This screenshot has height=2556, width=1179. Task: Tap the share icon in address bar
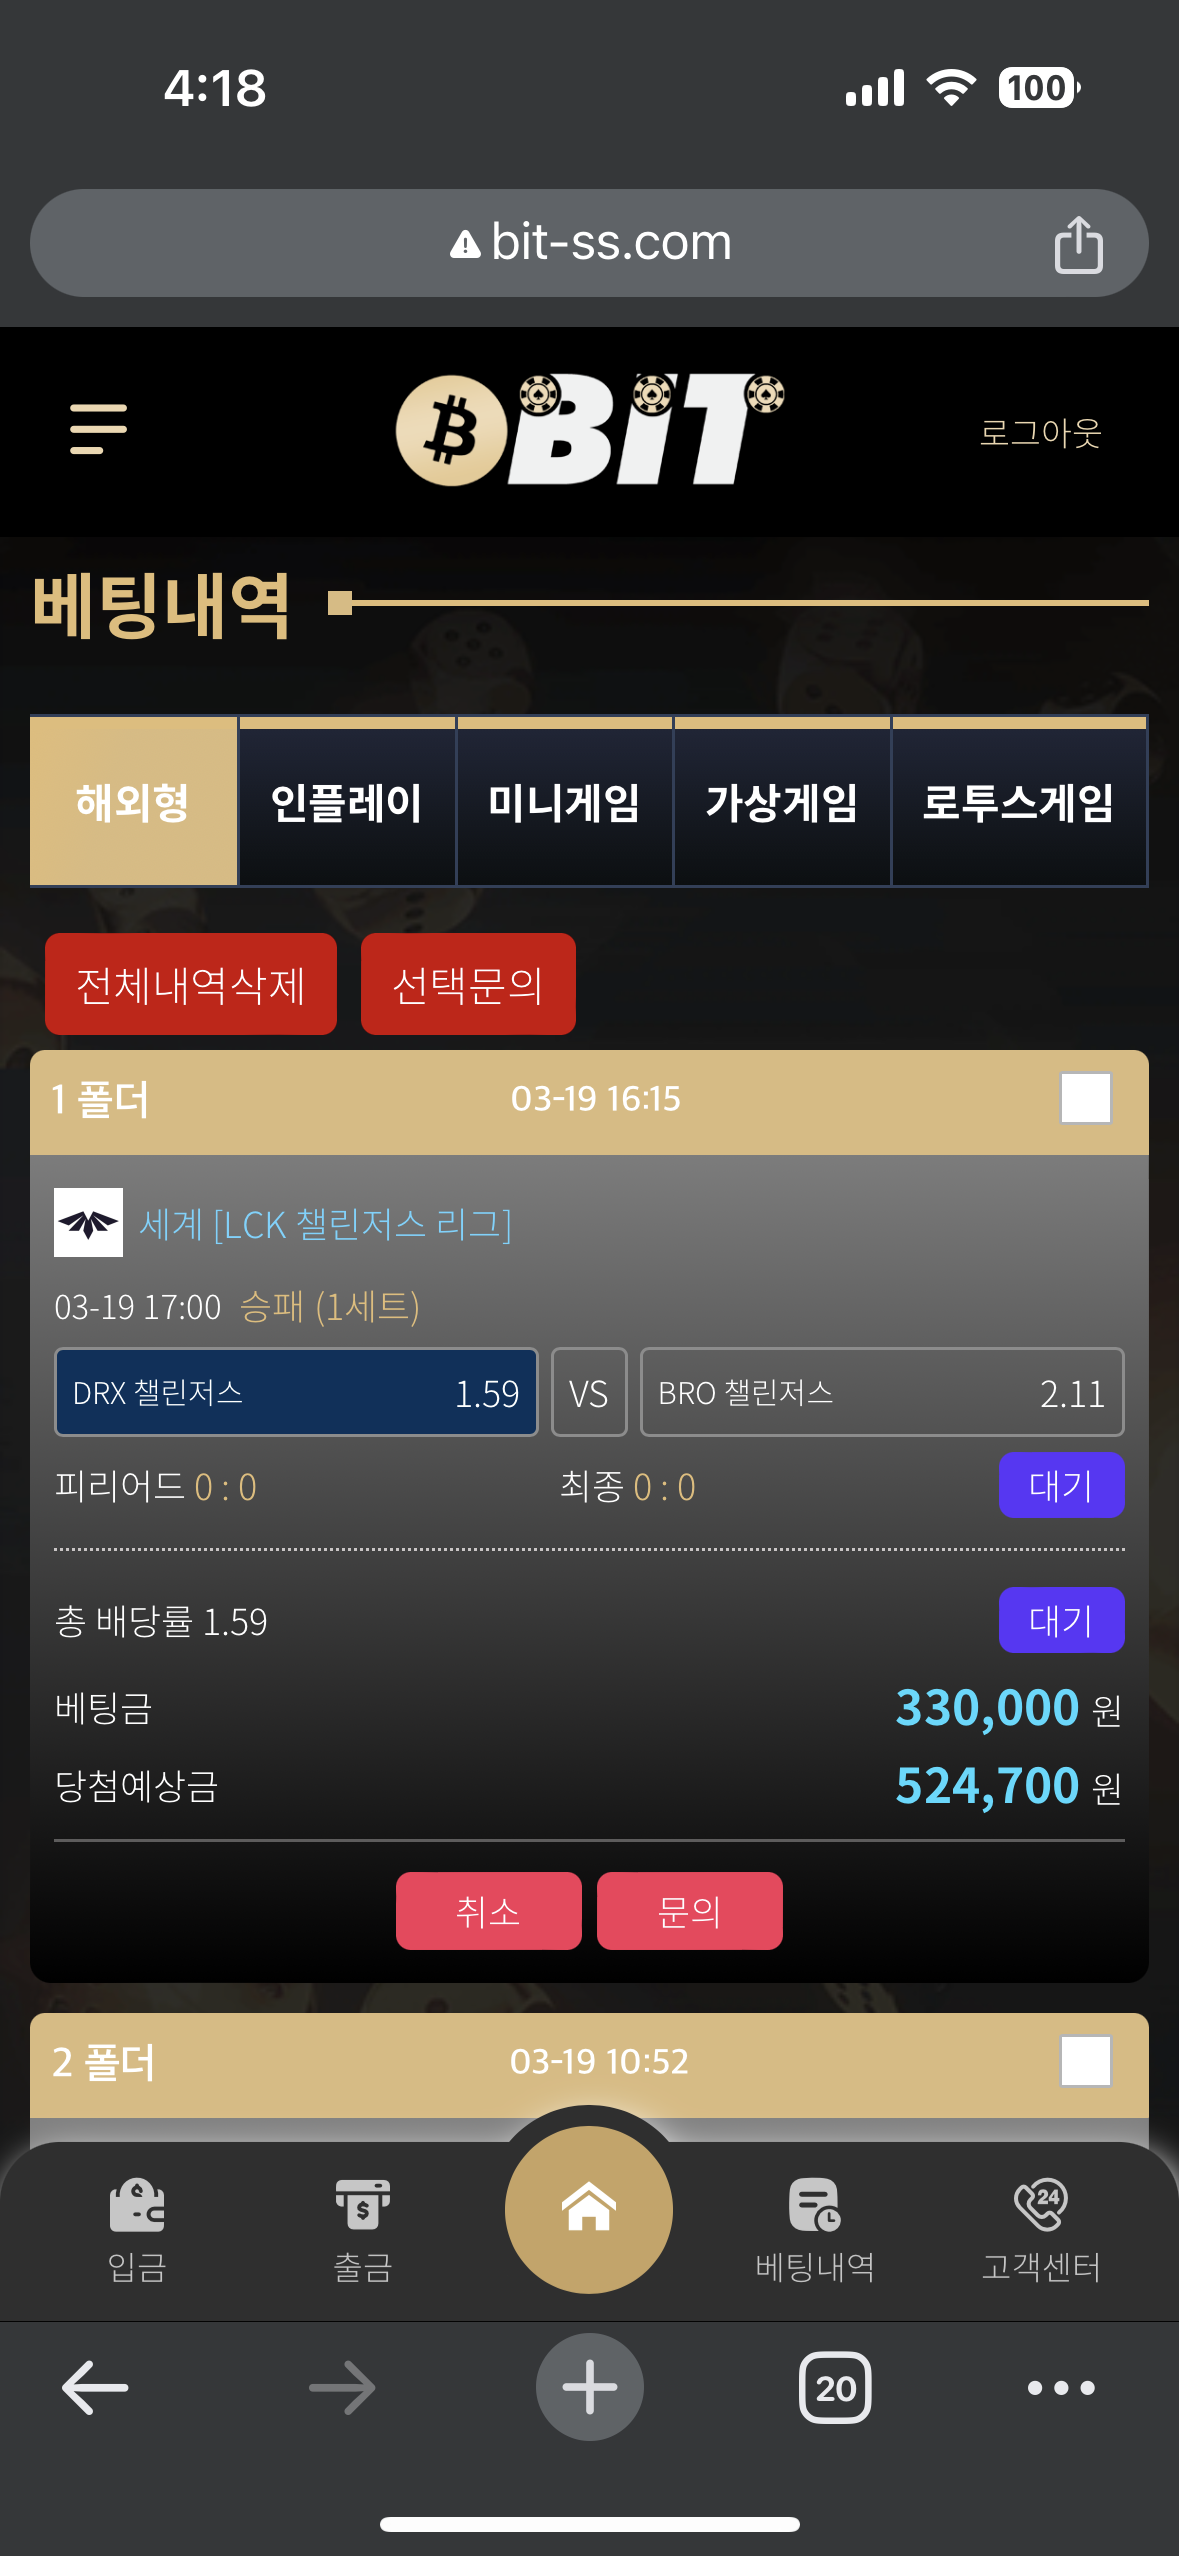coord(1078,244)
